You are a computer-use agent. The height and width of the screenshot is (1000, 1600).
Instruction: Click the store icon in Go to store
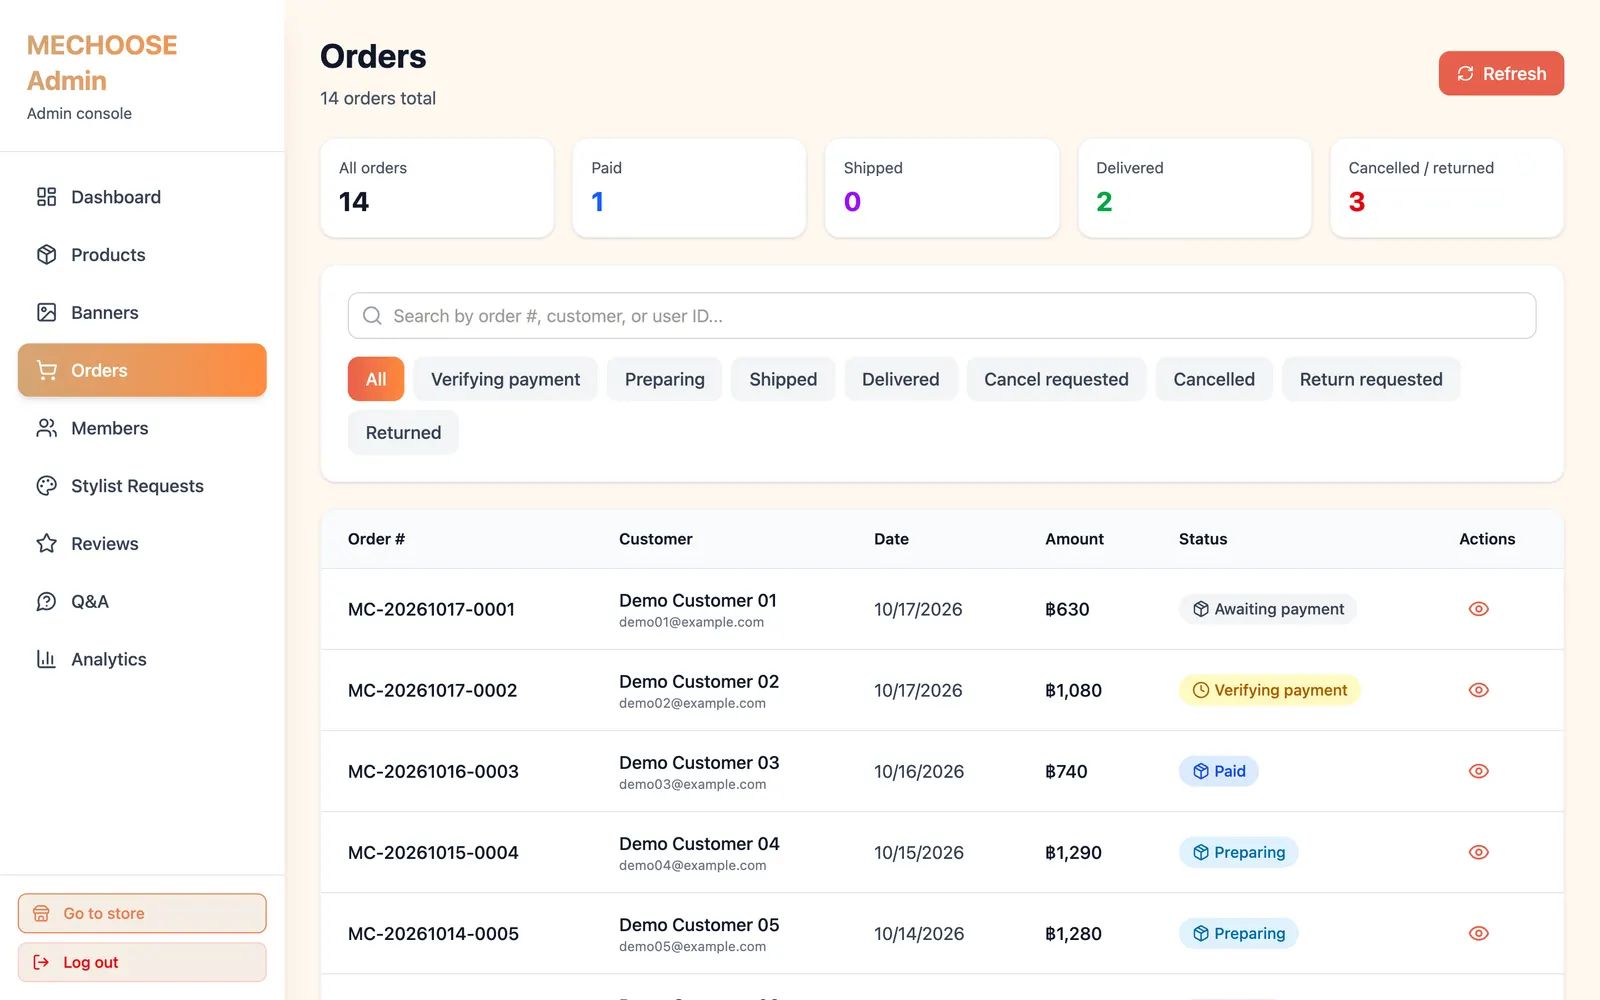pyautogui.click(x=41, y=913)
